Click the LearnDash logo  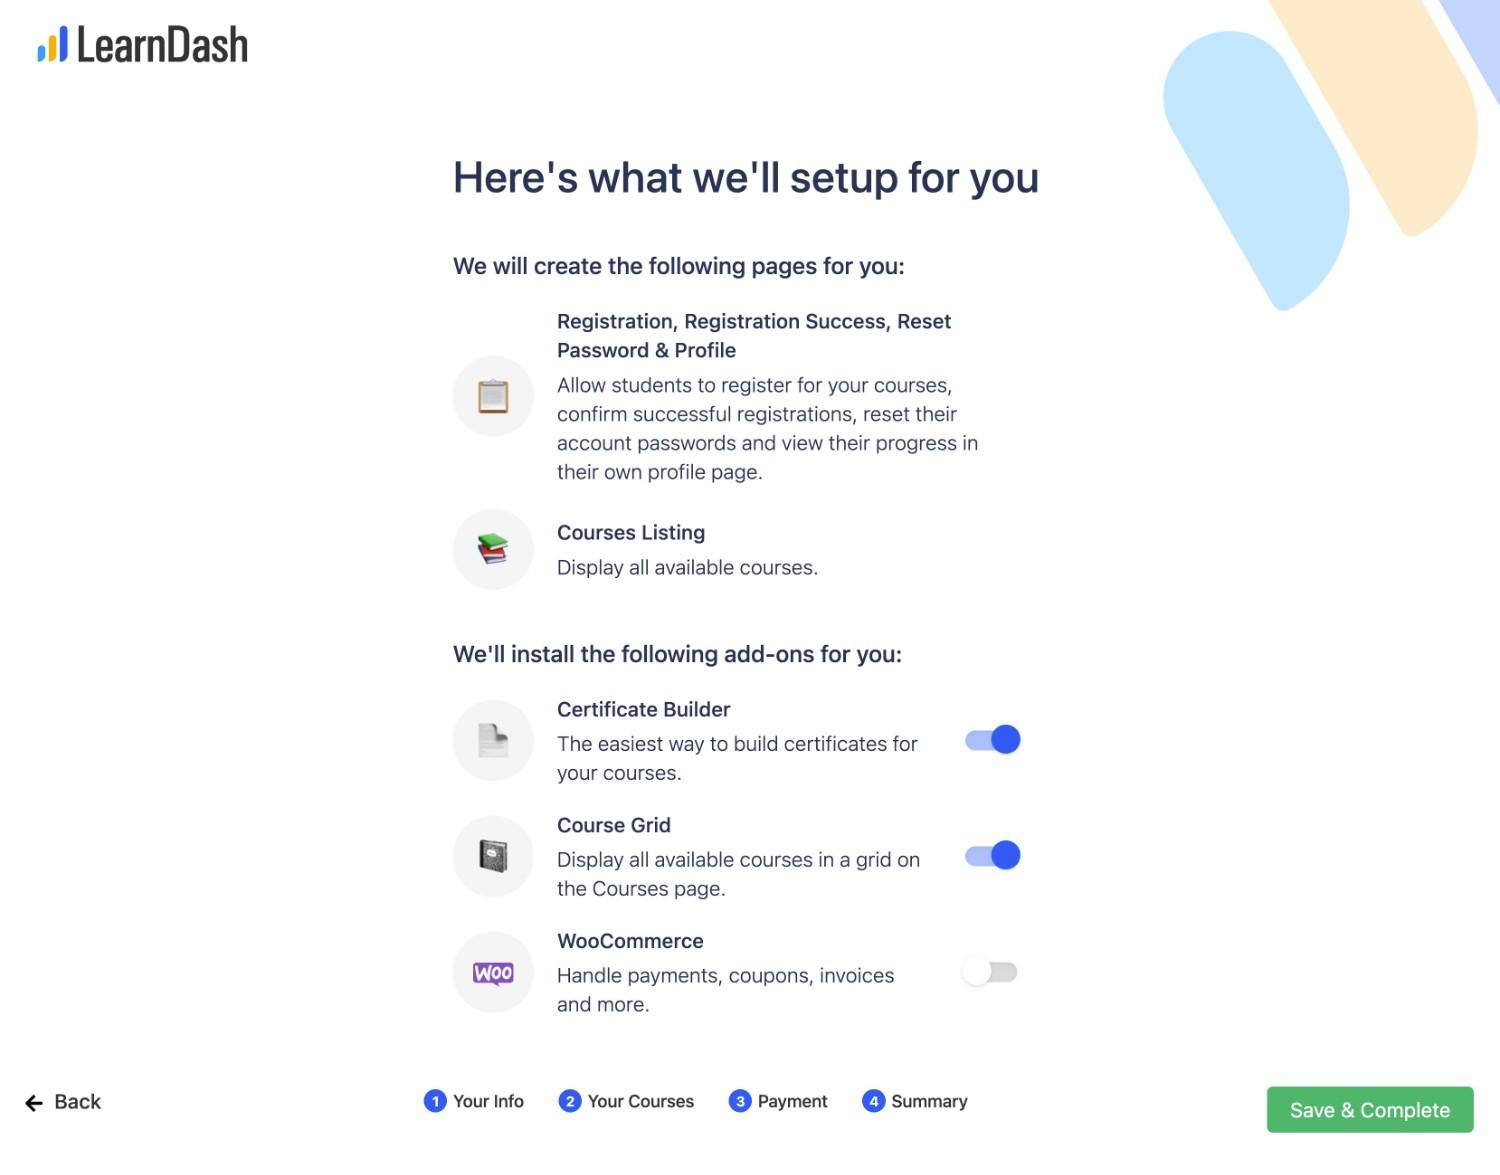(x=142, y=45)
